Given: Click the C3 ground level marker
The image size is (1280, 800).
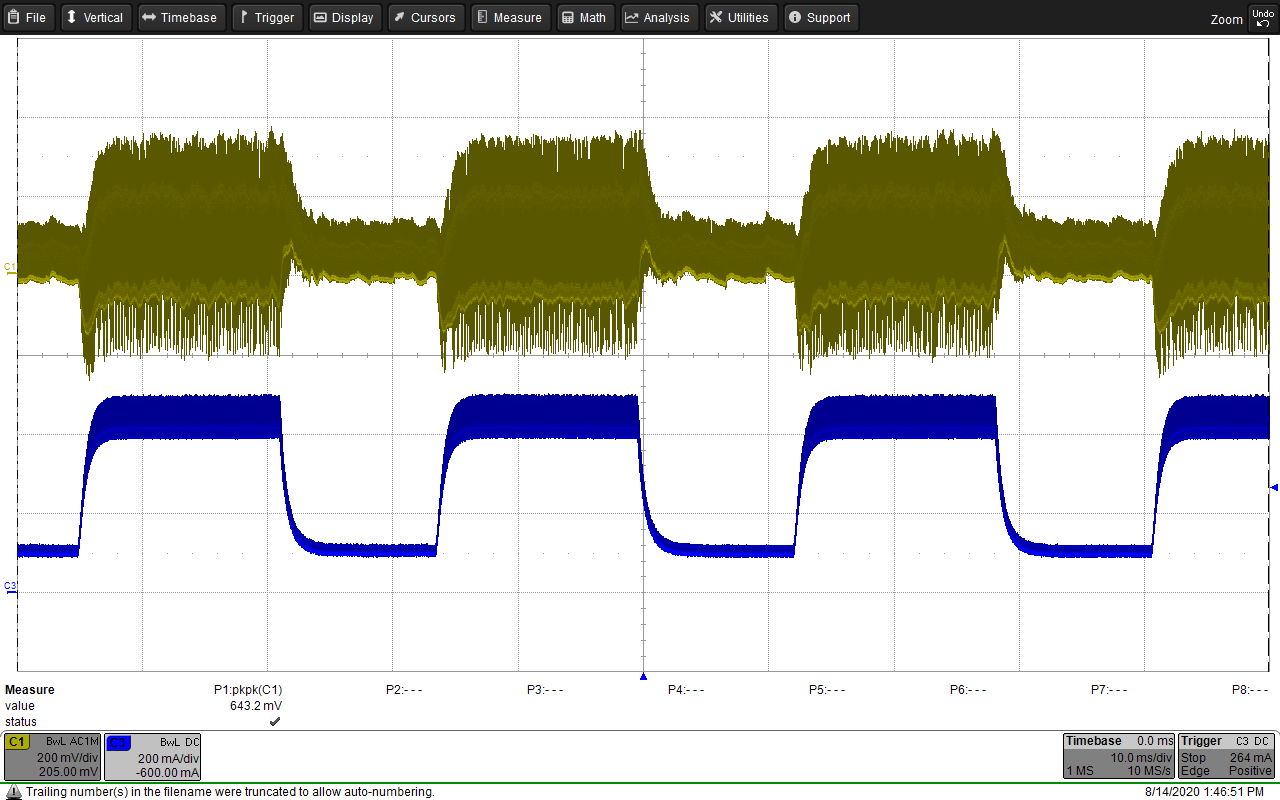Looking at the screenshot, I should [x=10, y=587].
